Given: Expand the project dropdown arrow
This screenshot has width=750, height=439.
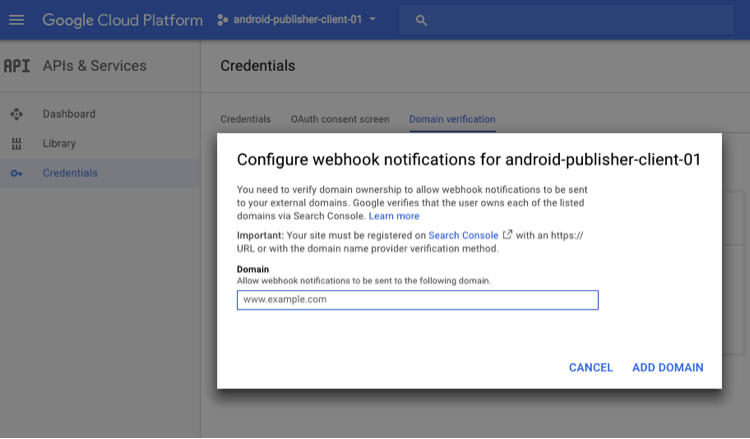Looking at the screenshot, I should click(373, 20).
